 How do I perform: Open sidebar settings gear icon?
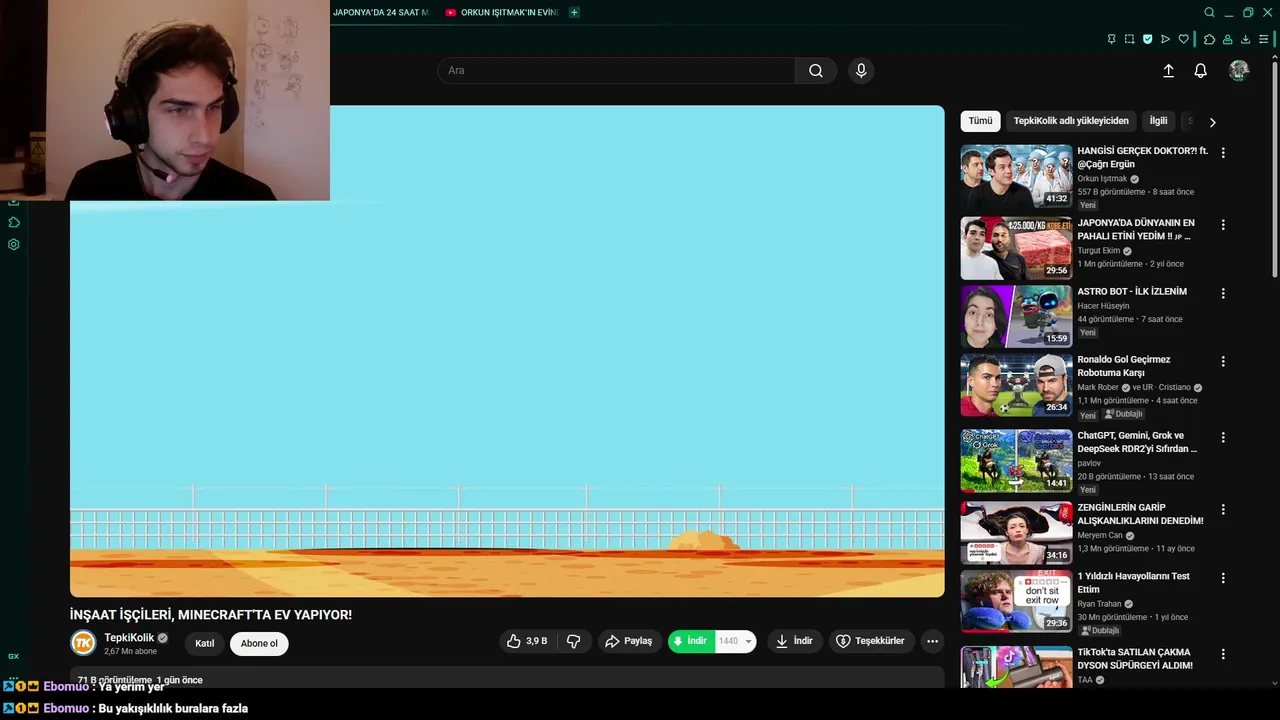click(x=14, y=244)
